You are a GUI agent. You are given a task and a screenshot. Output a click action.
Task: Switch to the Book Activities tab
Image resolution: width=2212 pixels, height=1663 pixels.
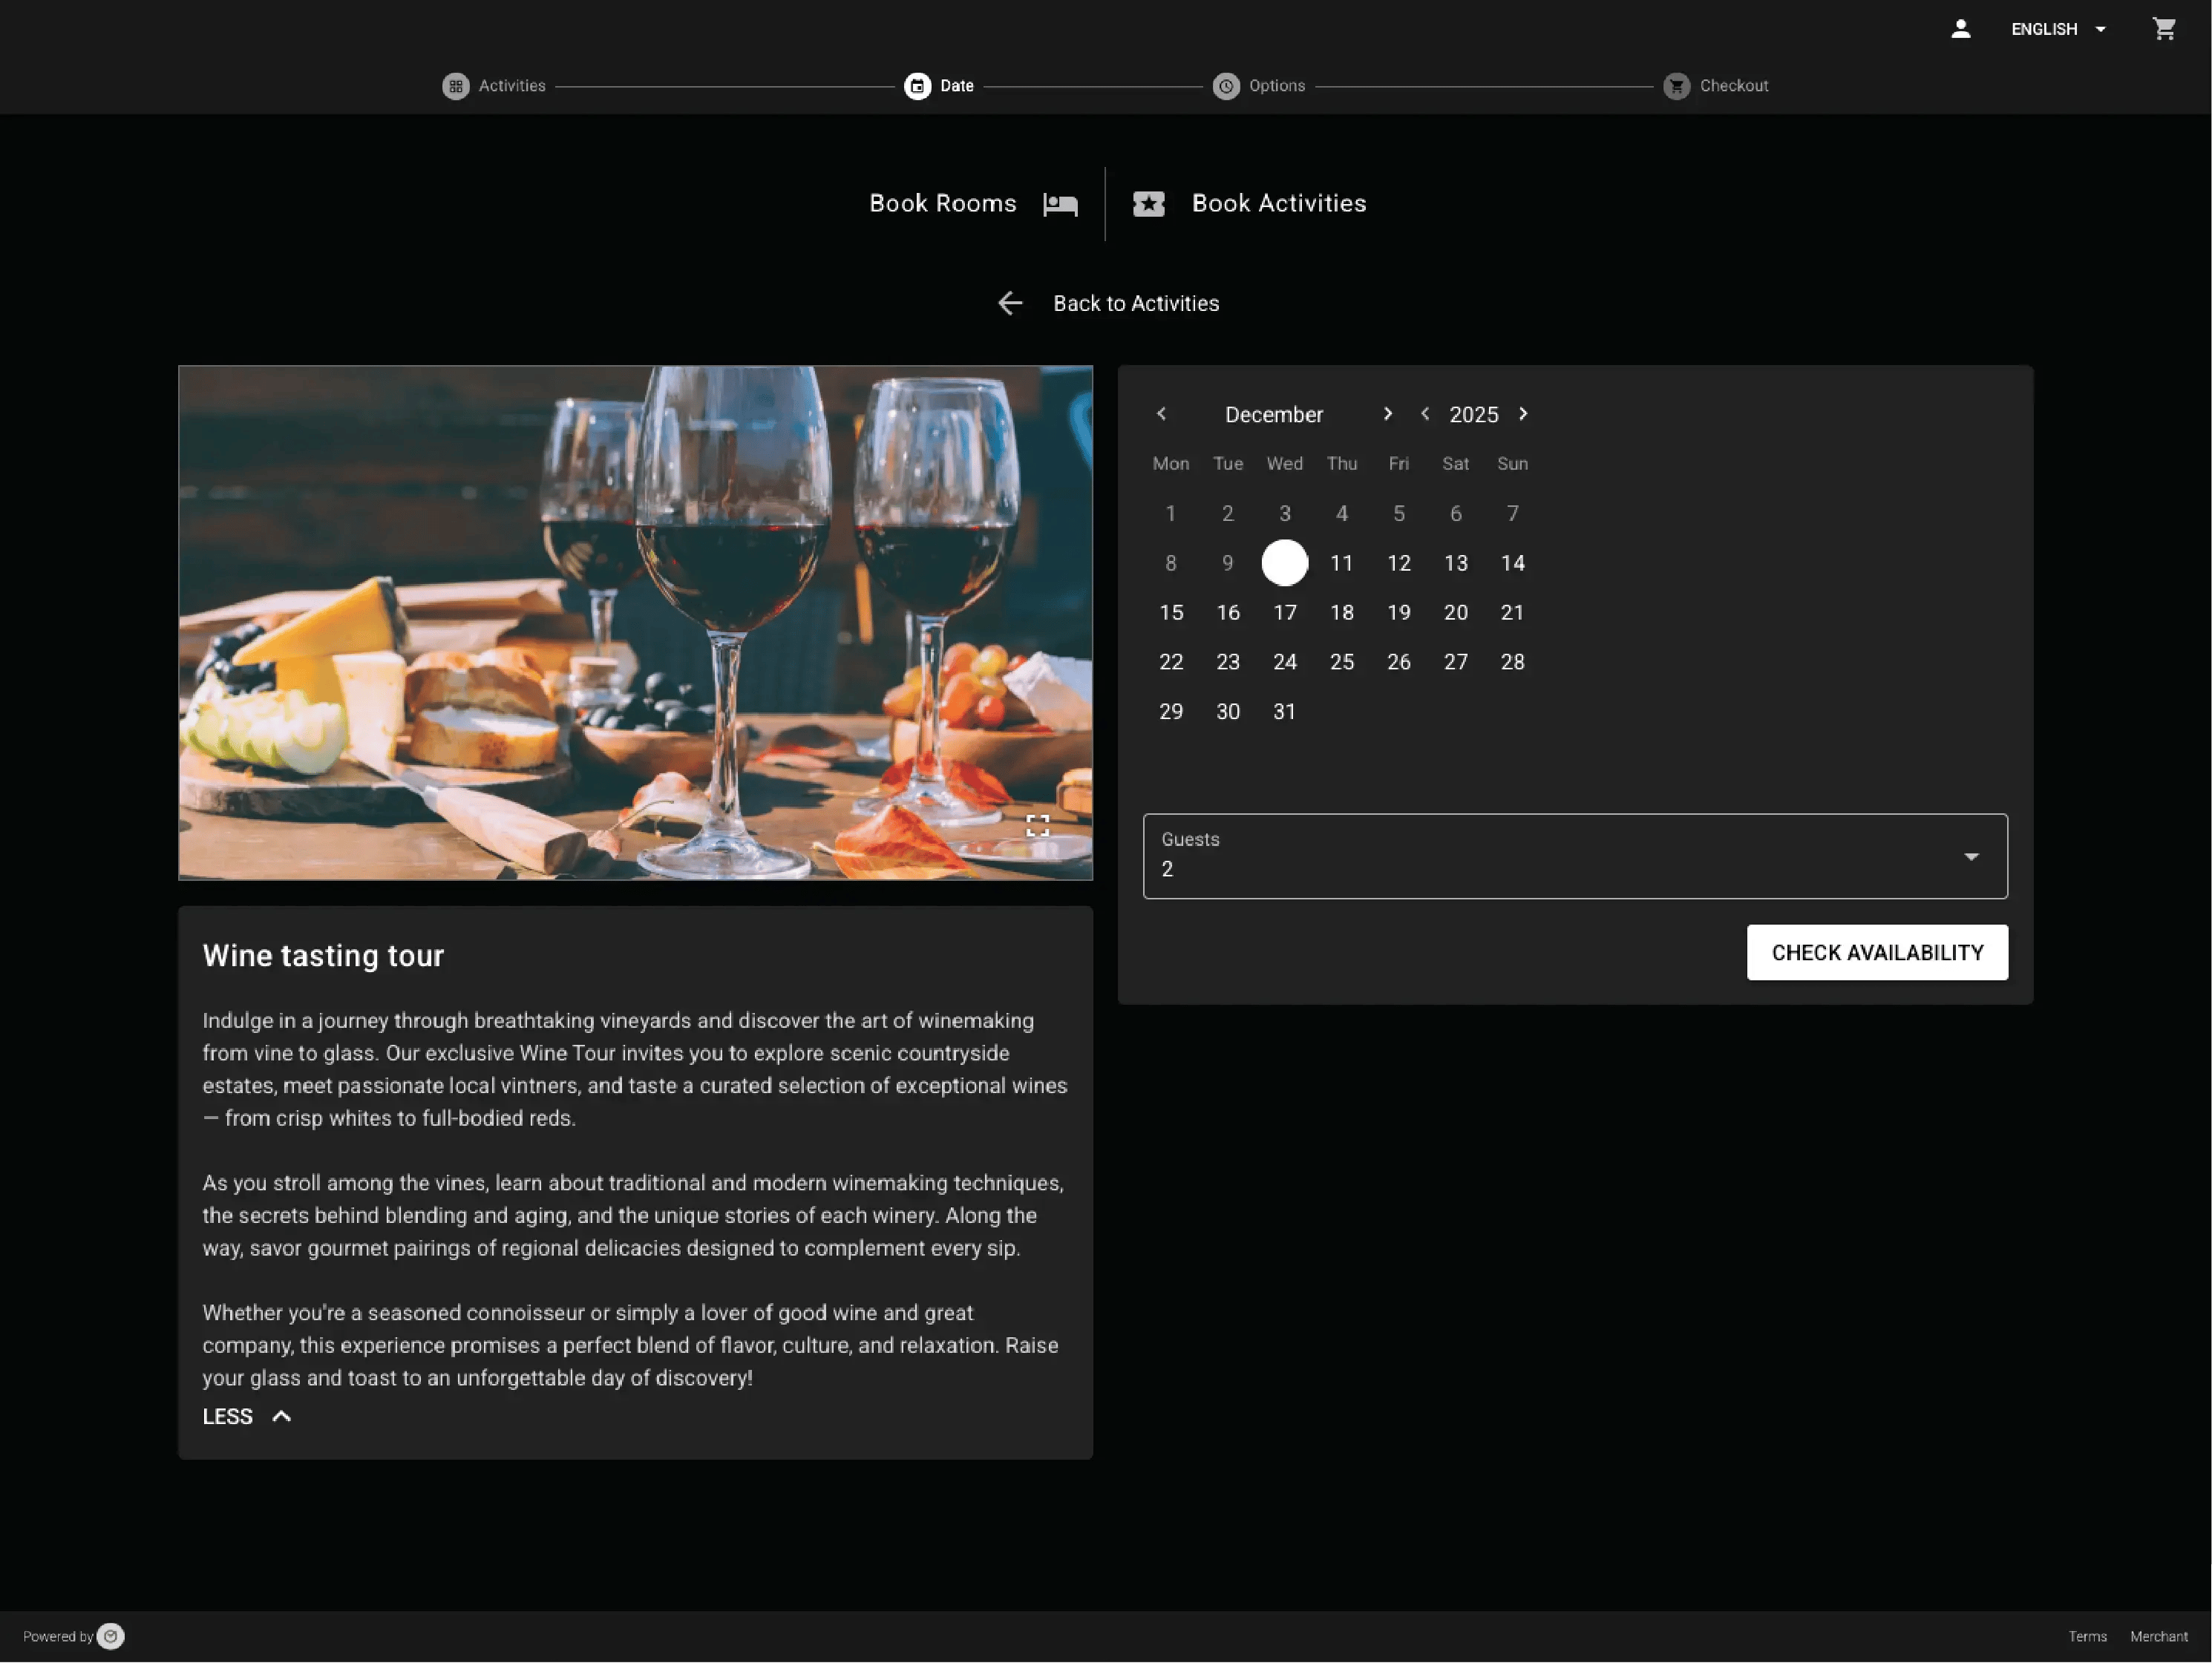pos(1279,203)
